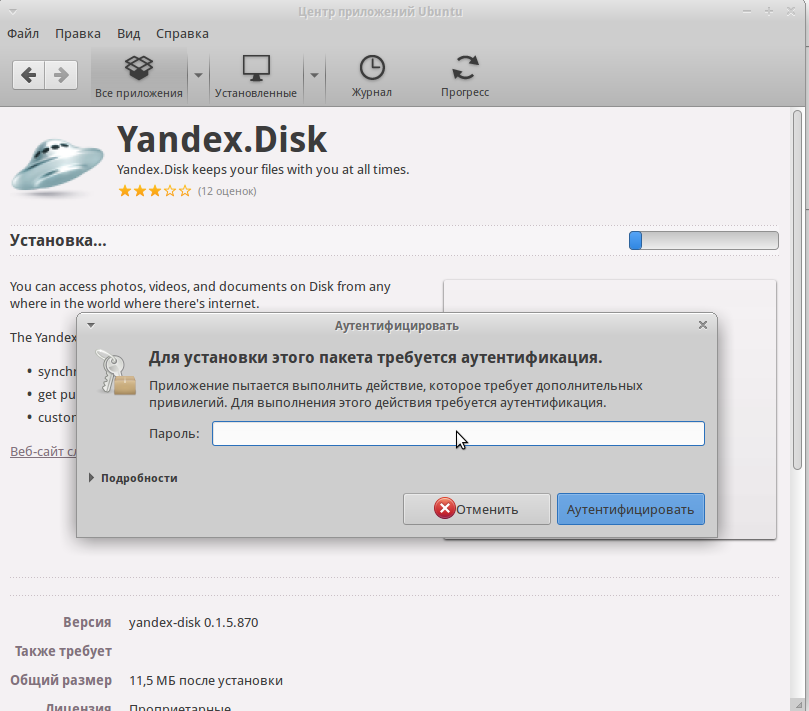
Task: Click the forward navigation arrow
Action: 61,75
